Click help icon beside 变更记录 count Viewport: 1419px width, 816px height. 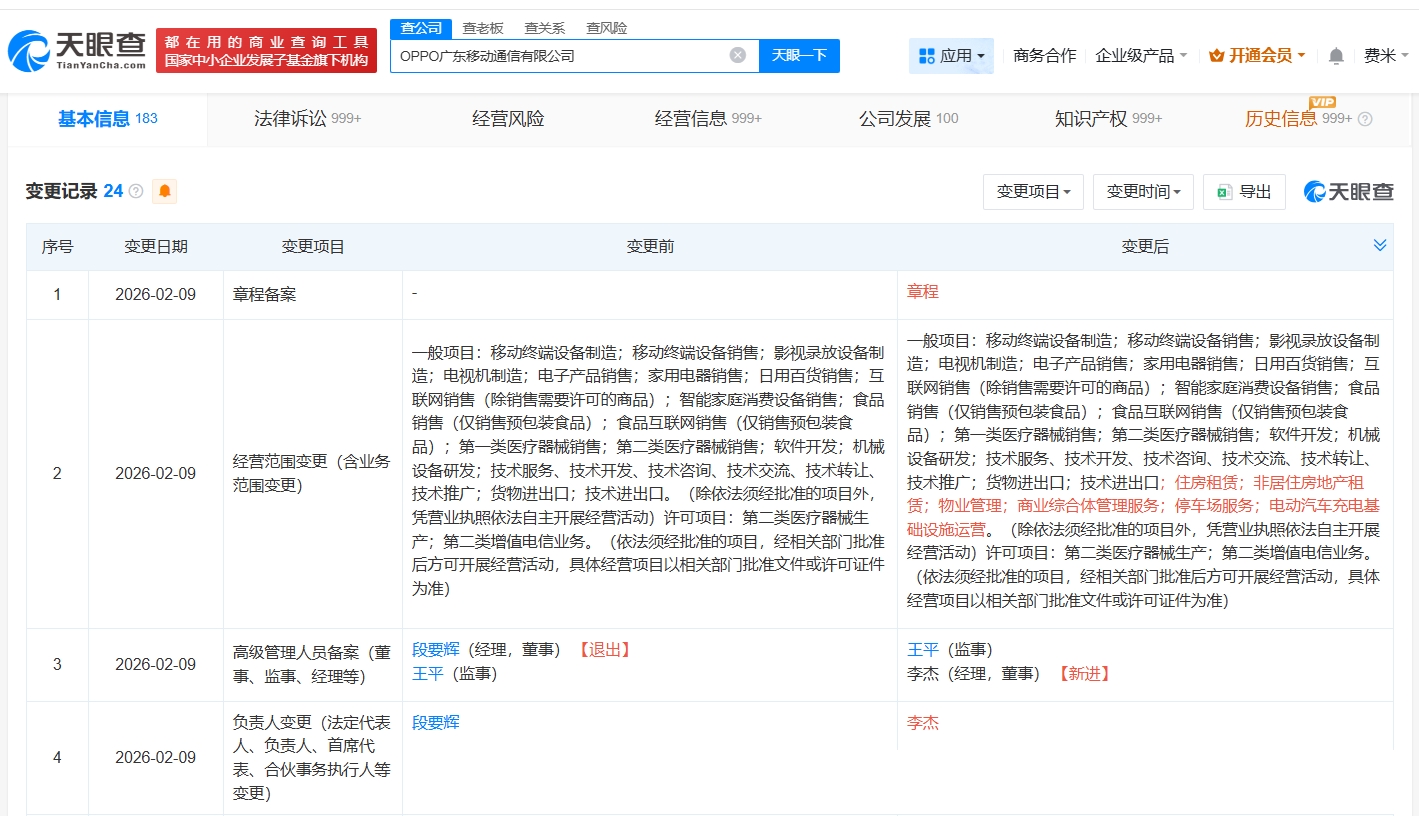click(x=136, y=191)
